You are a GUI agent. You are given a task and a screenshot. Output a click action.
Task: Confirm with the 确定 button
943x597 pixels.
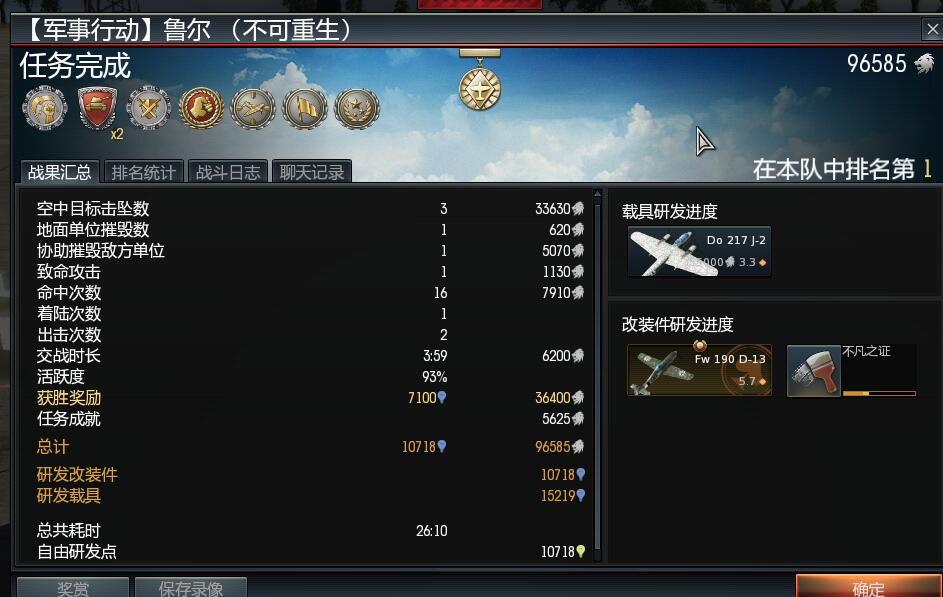[x=868, y=586]
